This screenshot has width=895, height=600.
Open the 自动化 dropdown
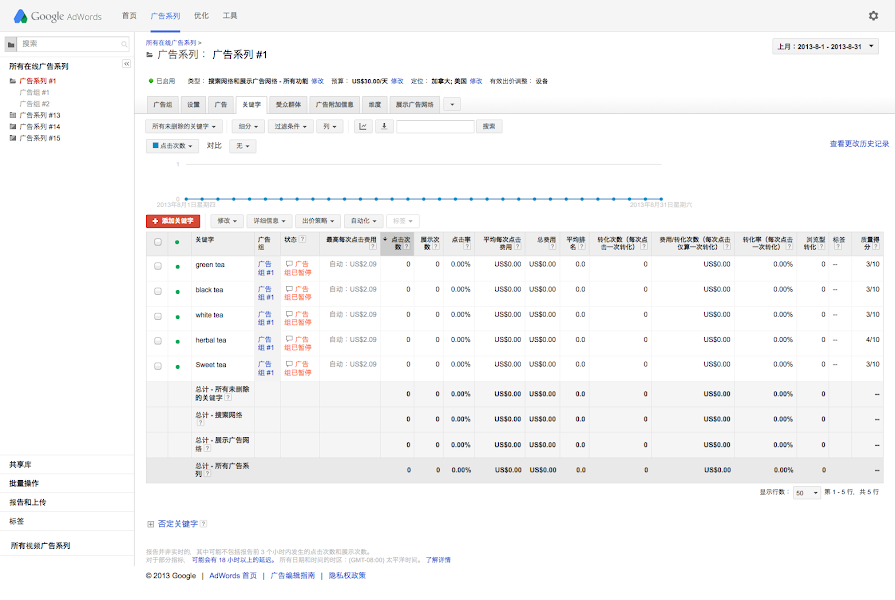pos(364,221)
